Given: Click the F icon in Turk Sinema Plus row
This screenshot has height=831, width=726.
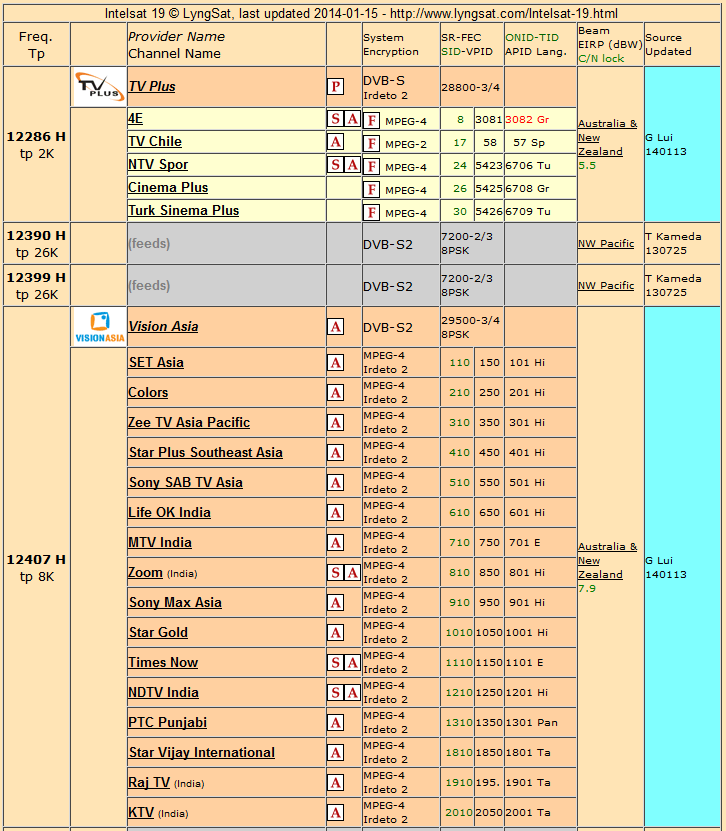Looking at the screenshot, I should pyautogui.click(x=371, y=213).
